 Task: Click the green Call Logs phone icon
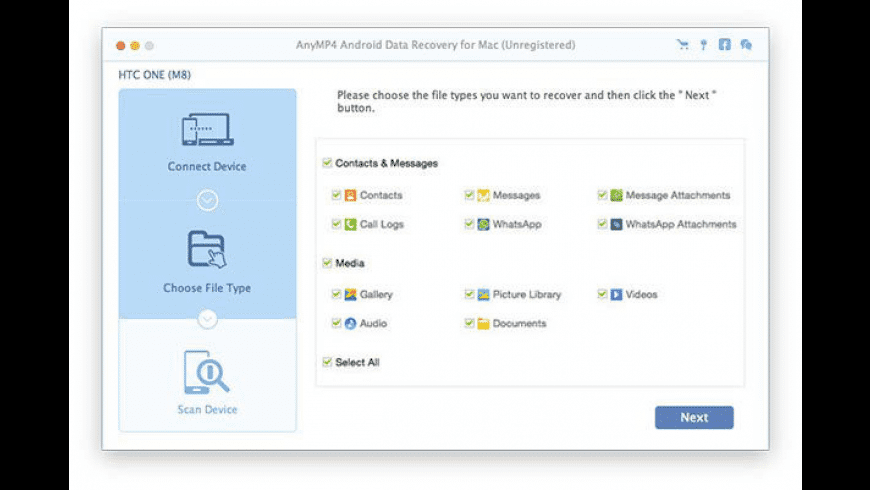tap(350, 224)
